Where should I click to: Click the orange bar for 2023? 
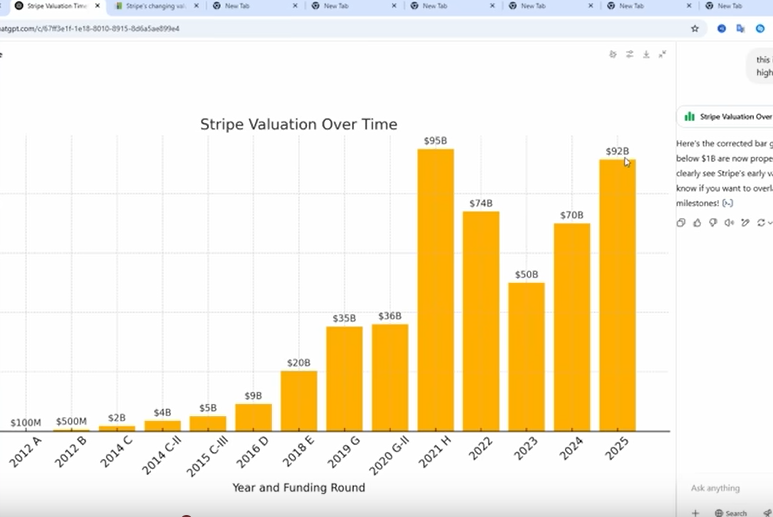pyautogui.click(x=527, y=357)
